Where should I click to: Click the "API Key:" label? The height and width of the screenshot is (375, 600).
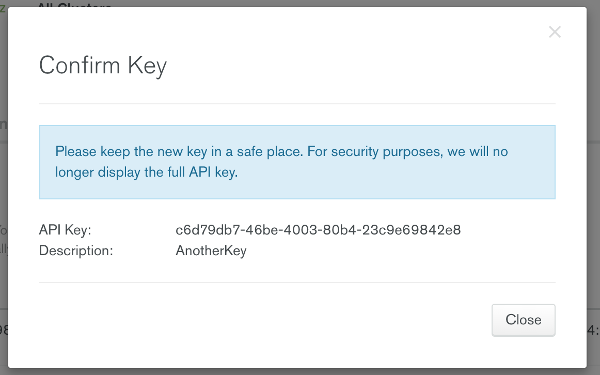[65, 230]
